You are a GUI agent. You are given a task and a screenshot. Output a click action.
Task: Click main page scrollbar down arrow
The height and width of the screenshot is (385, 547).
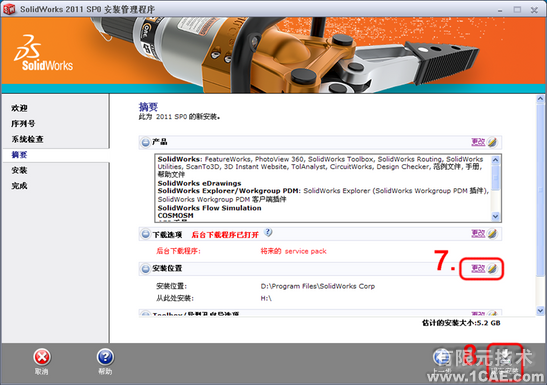click(x=540, y=310)
